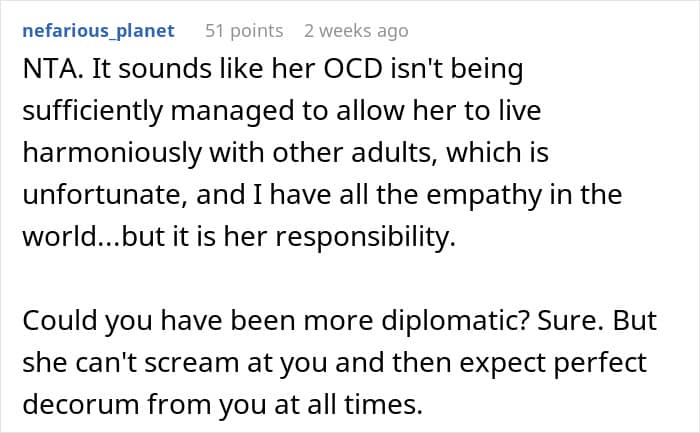Click the word adults
The width and height of the screenshot is (700, 433).
[390, 153]
